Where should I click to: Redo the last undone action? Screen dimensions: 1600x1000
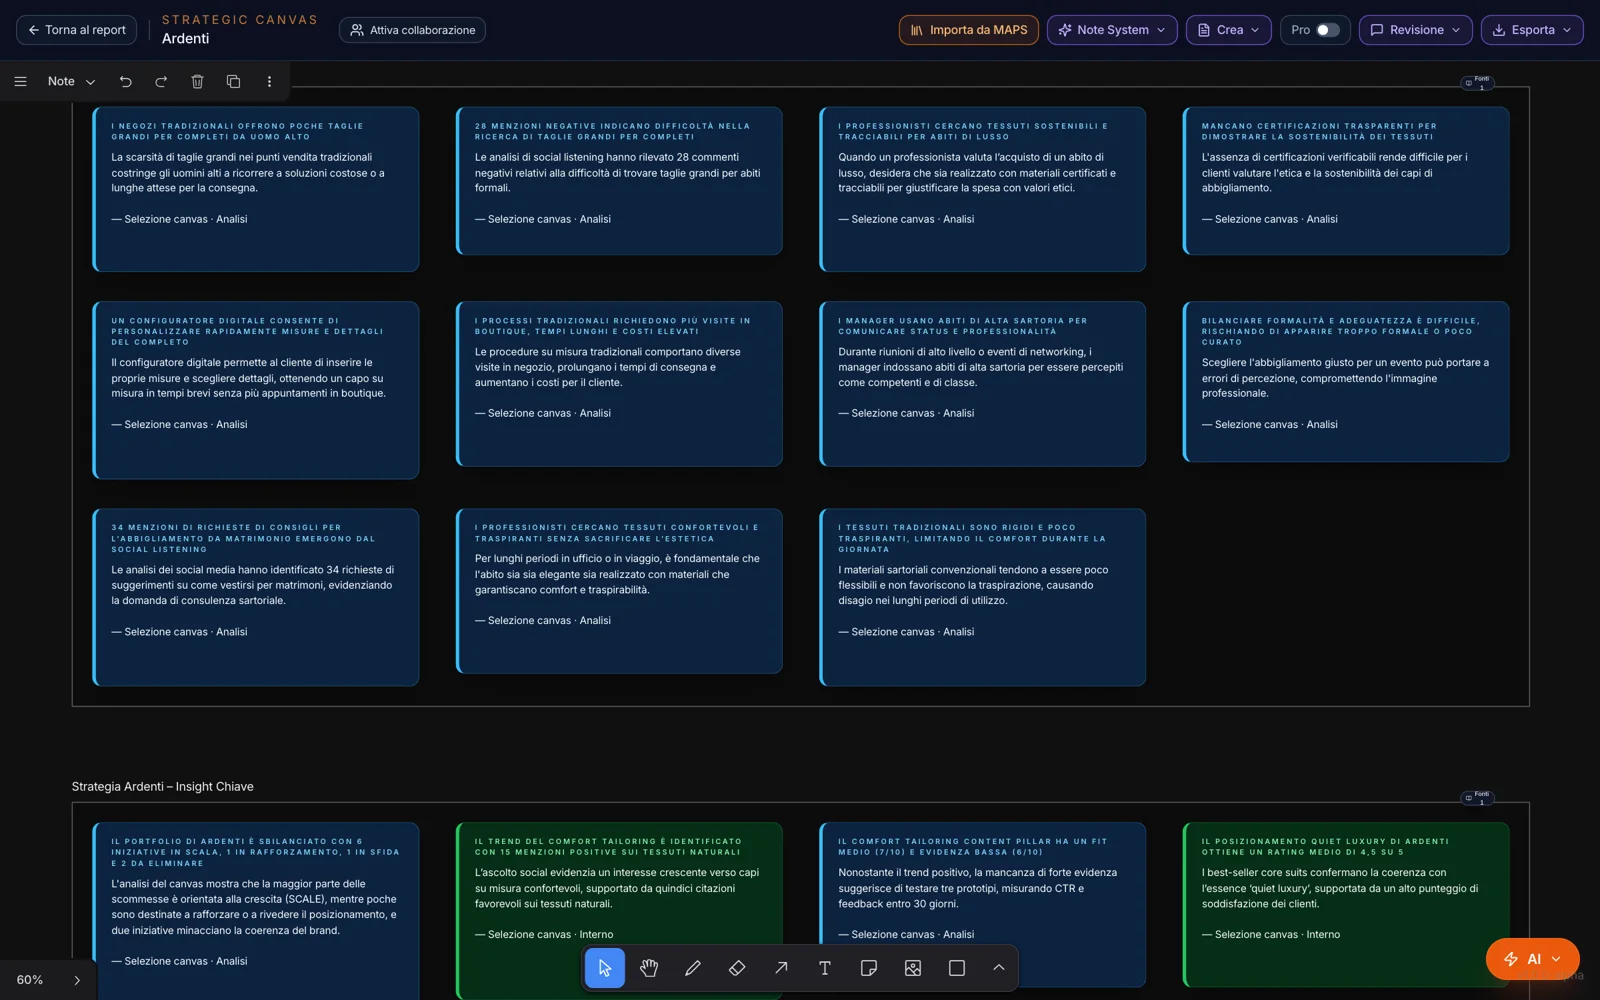click(x=161, y=81)
